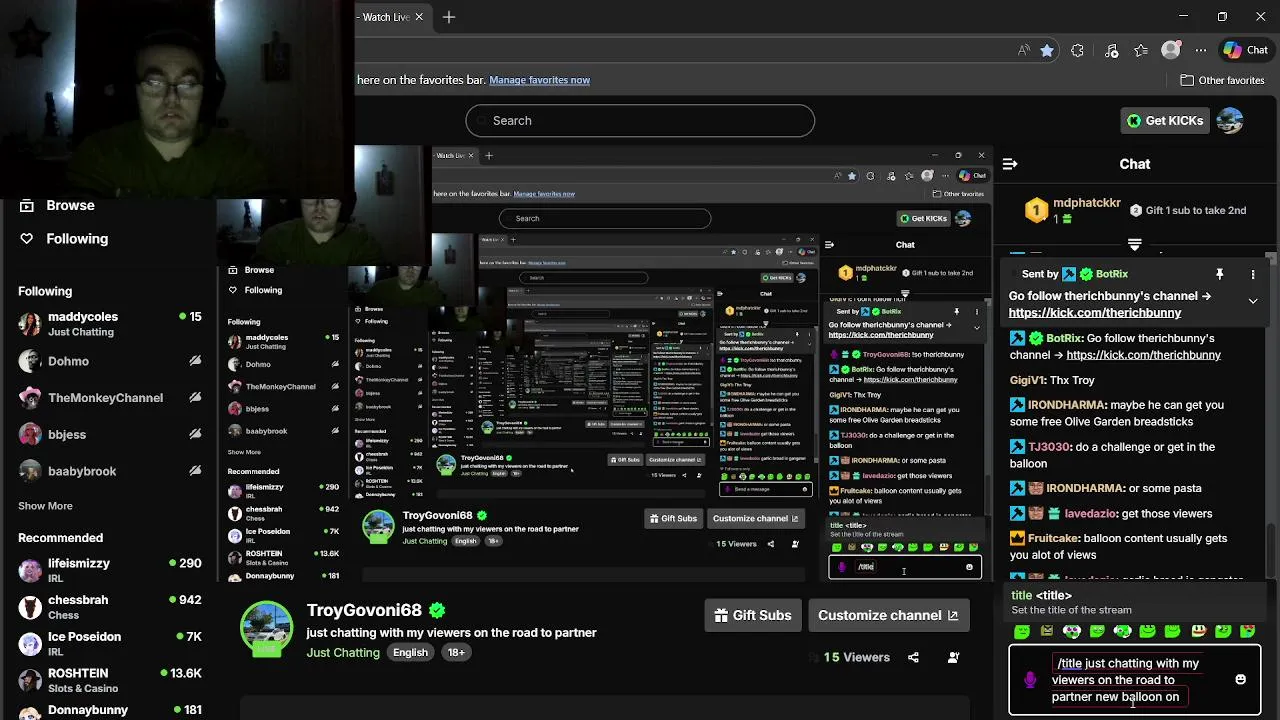The height and width of the screenshot is (720, 1280).
Task: Open the Kick user avatar menu
Action: coord(1230,120)
